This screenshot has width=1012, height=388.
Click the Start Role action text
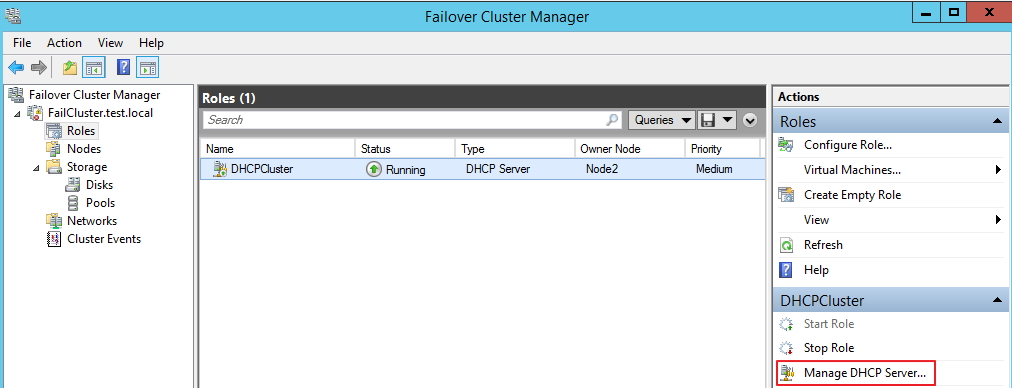click(829, 324)
